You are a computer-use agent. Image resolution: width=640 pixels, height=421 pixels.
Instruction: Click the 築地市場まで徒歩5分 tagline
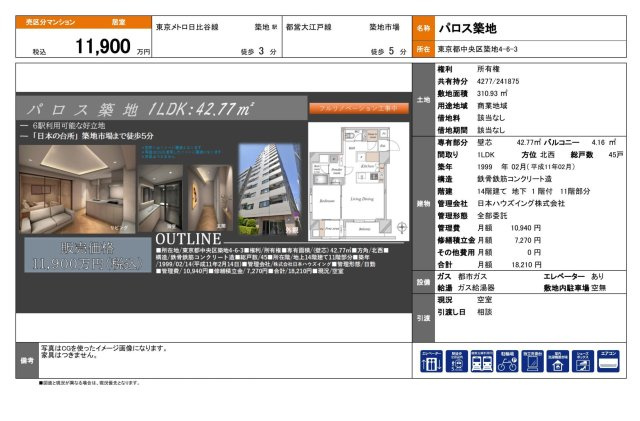(x=118, y=136)
